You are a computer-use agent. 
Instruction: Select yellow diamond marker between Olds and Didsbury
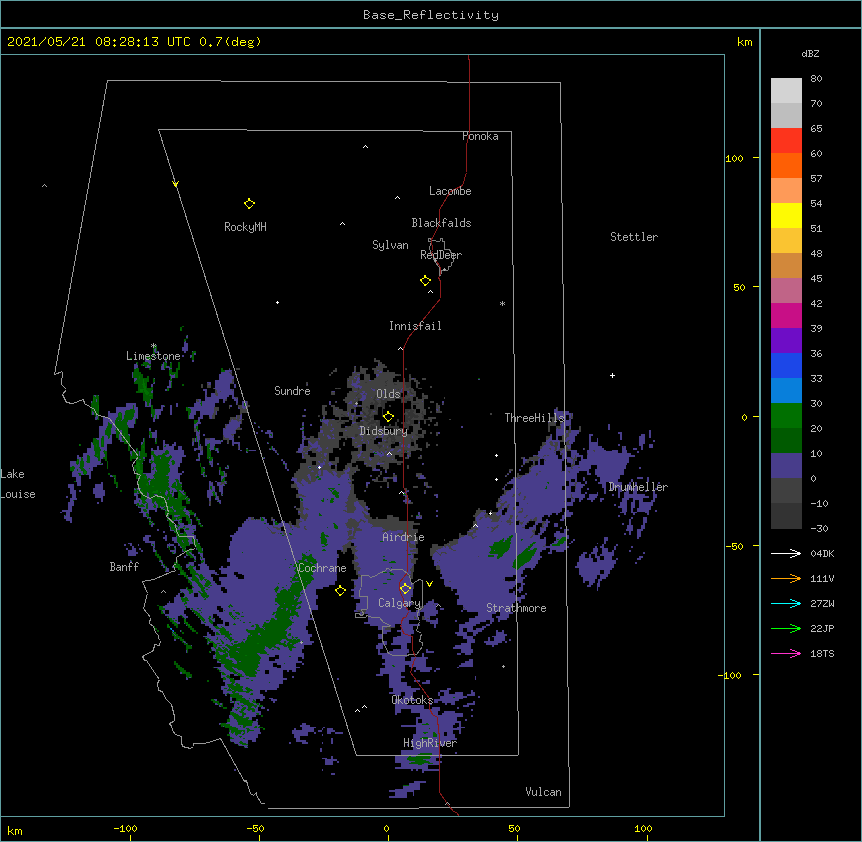click(388, 417)
